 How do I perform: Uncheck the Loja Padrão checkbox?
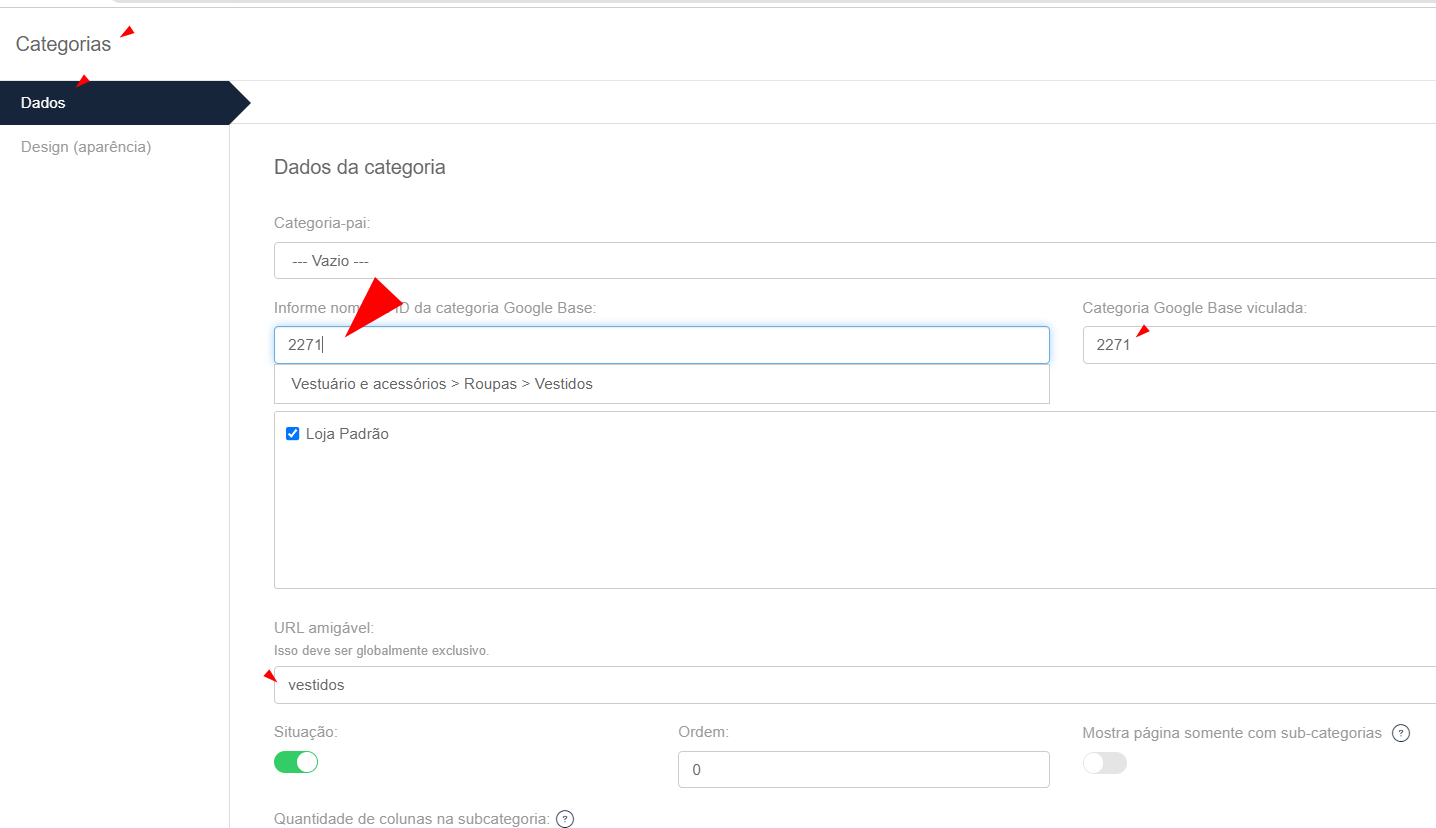293,434
